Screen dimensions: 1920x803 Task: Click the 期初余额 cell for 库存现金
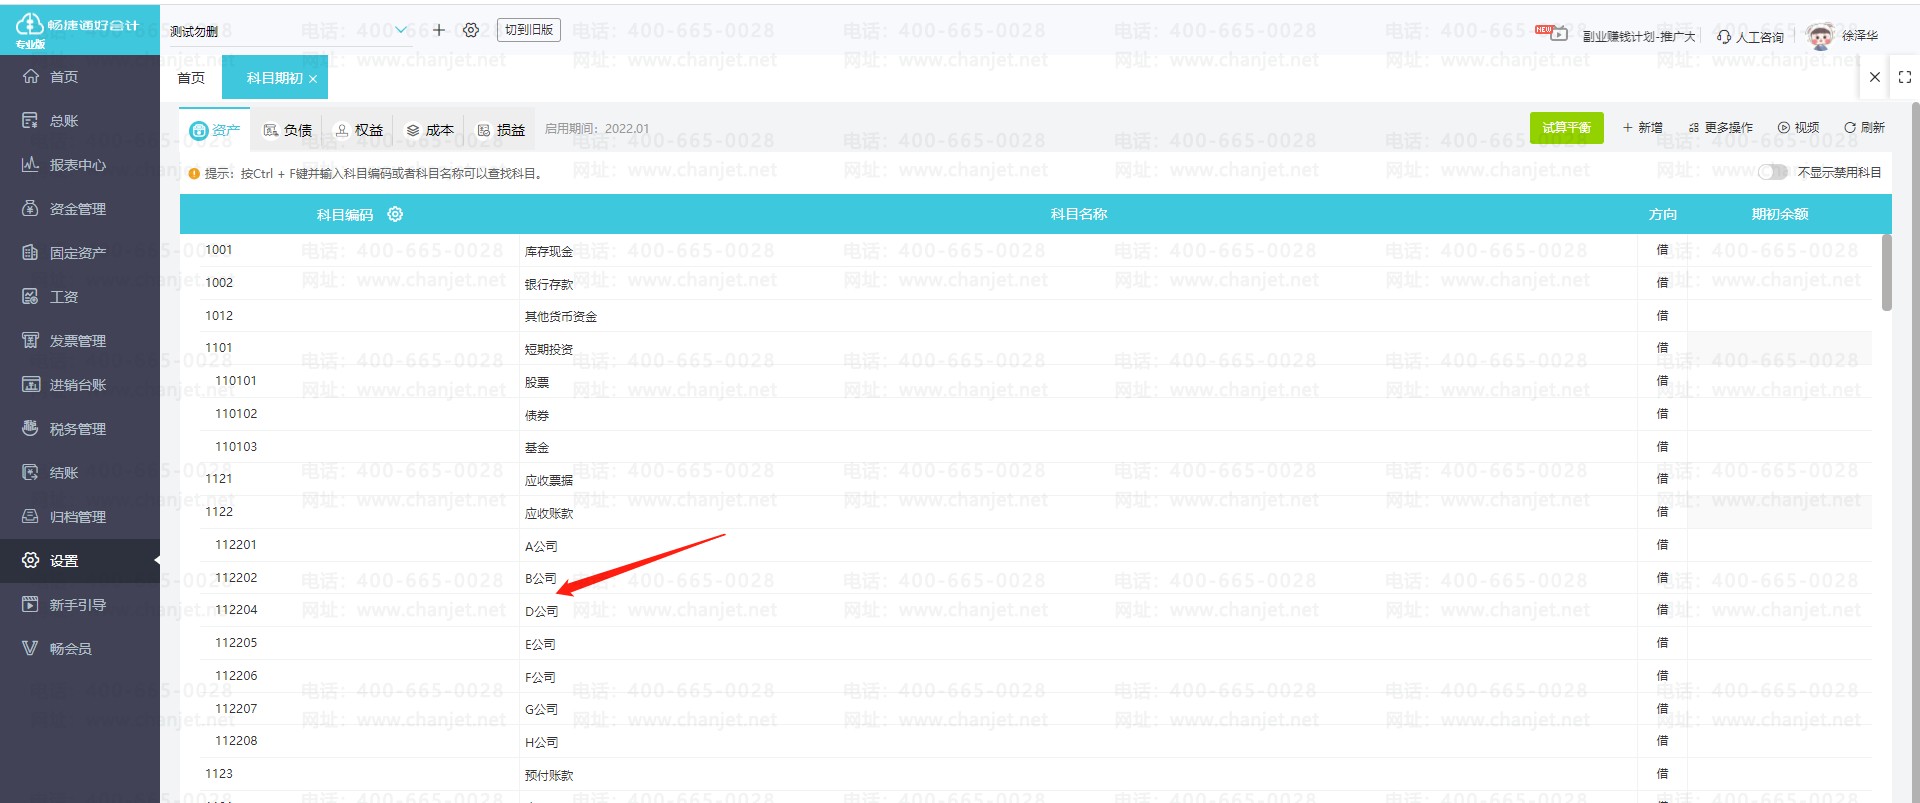[x=1779, y=250]
